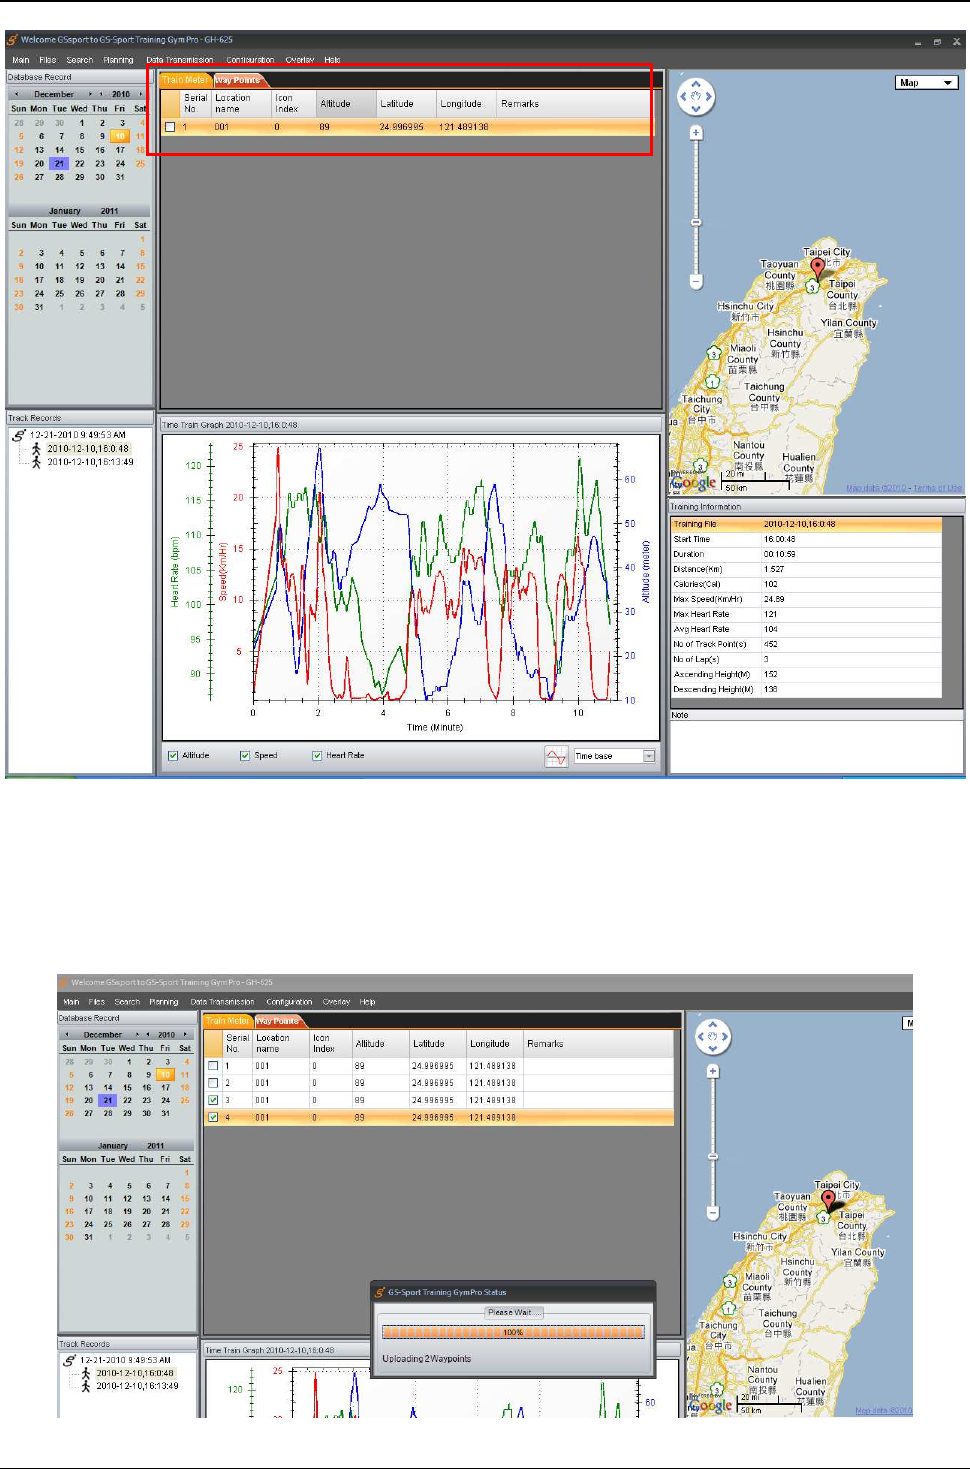Untick the waypoint 3 checkbox in lower window

coord(213,1100)
